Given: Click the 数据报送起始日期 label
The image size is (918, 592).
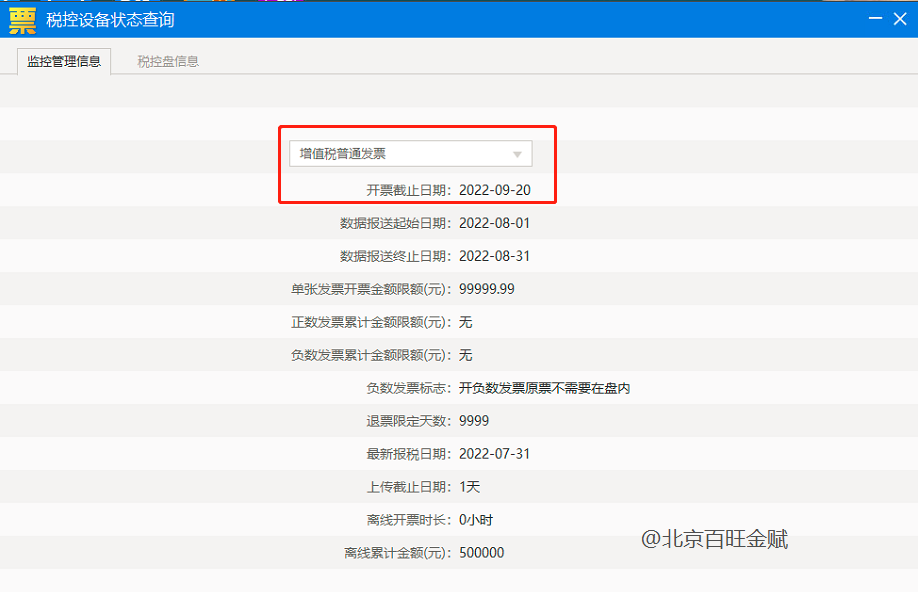Looking at the screenshot, I should tap(396, 223).
